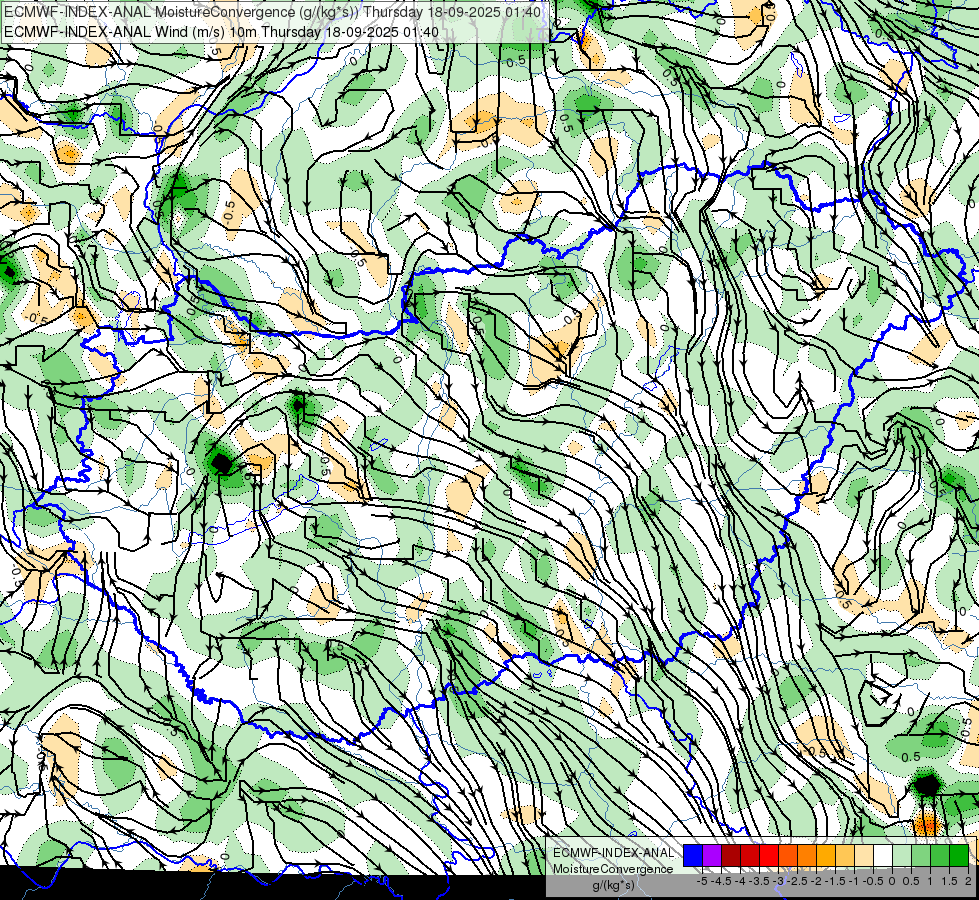Click the '-4.5' legend tick label
979x900 pixels.
pos(722,881)
